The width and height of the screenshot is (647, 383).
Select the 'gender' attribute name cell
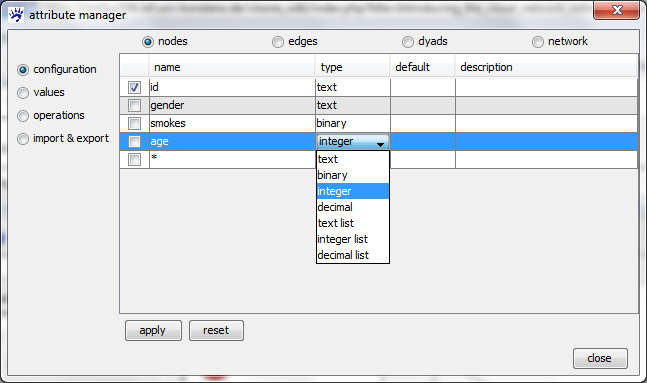point(232,106)
